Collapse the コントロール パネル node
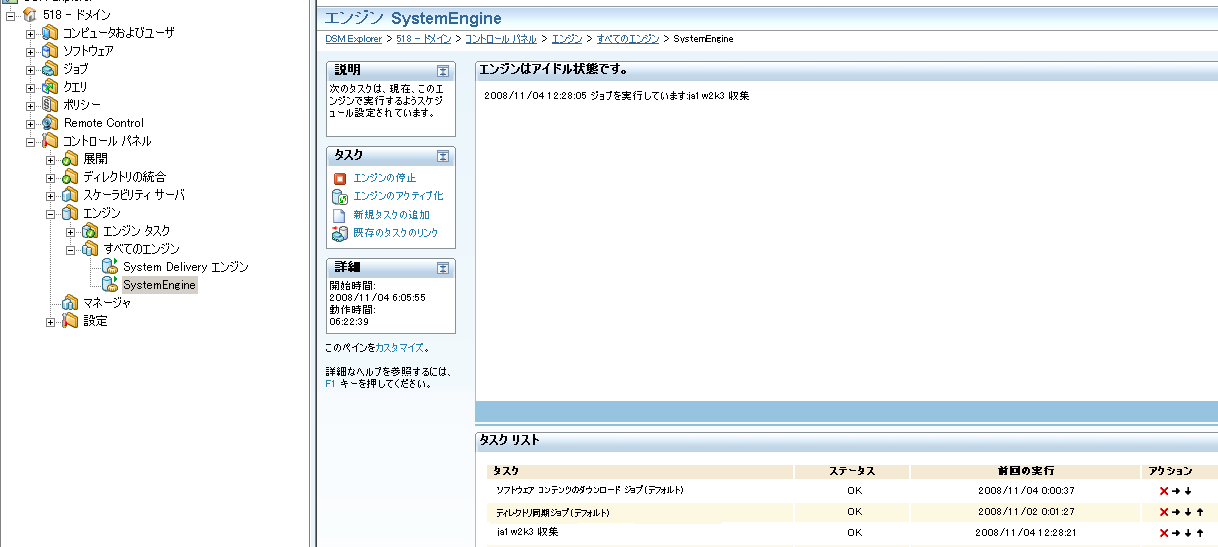Viewport: 1218px width, 547px height. [31, 141]
